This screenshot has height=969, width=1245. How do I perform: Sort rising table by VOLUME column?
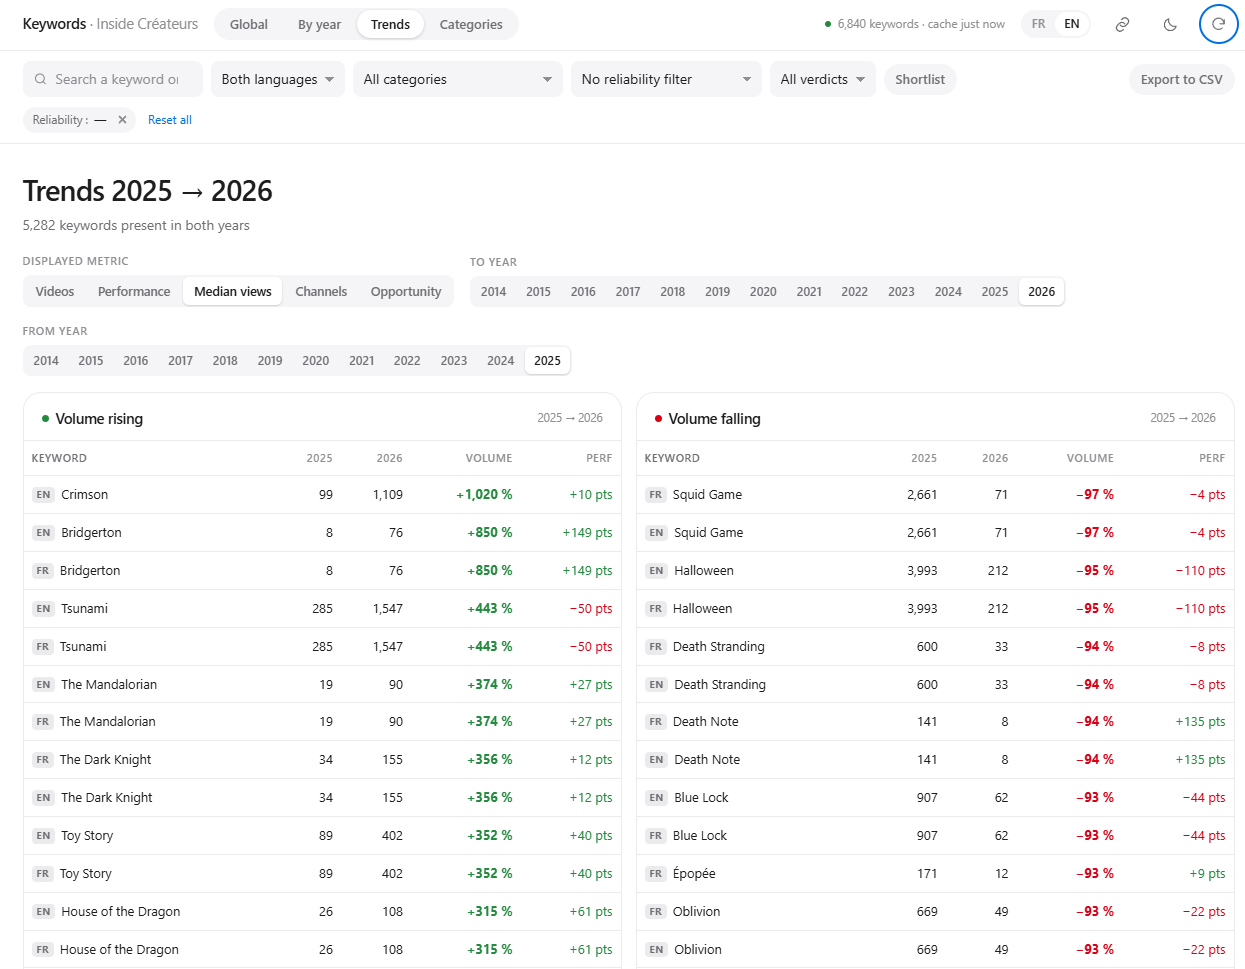pyautogui.click(x=489, y=458)
